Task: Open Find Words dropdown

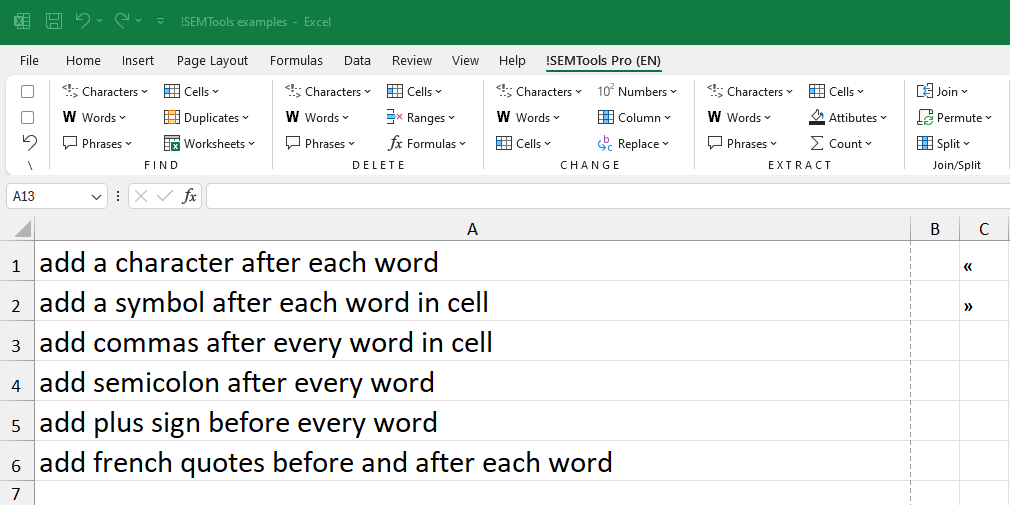Action: tap(95, 117)
